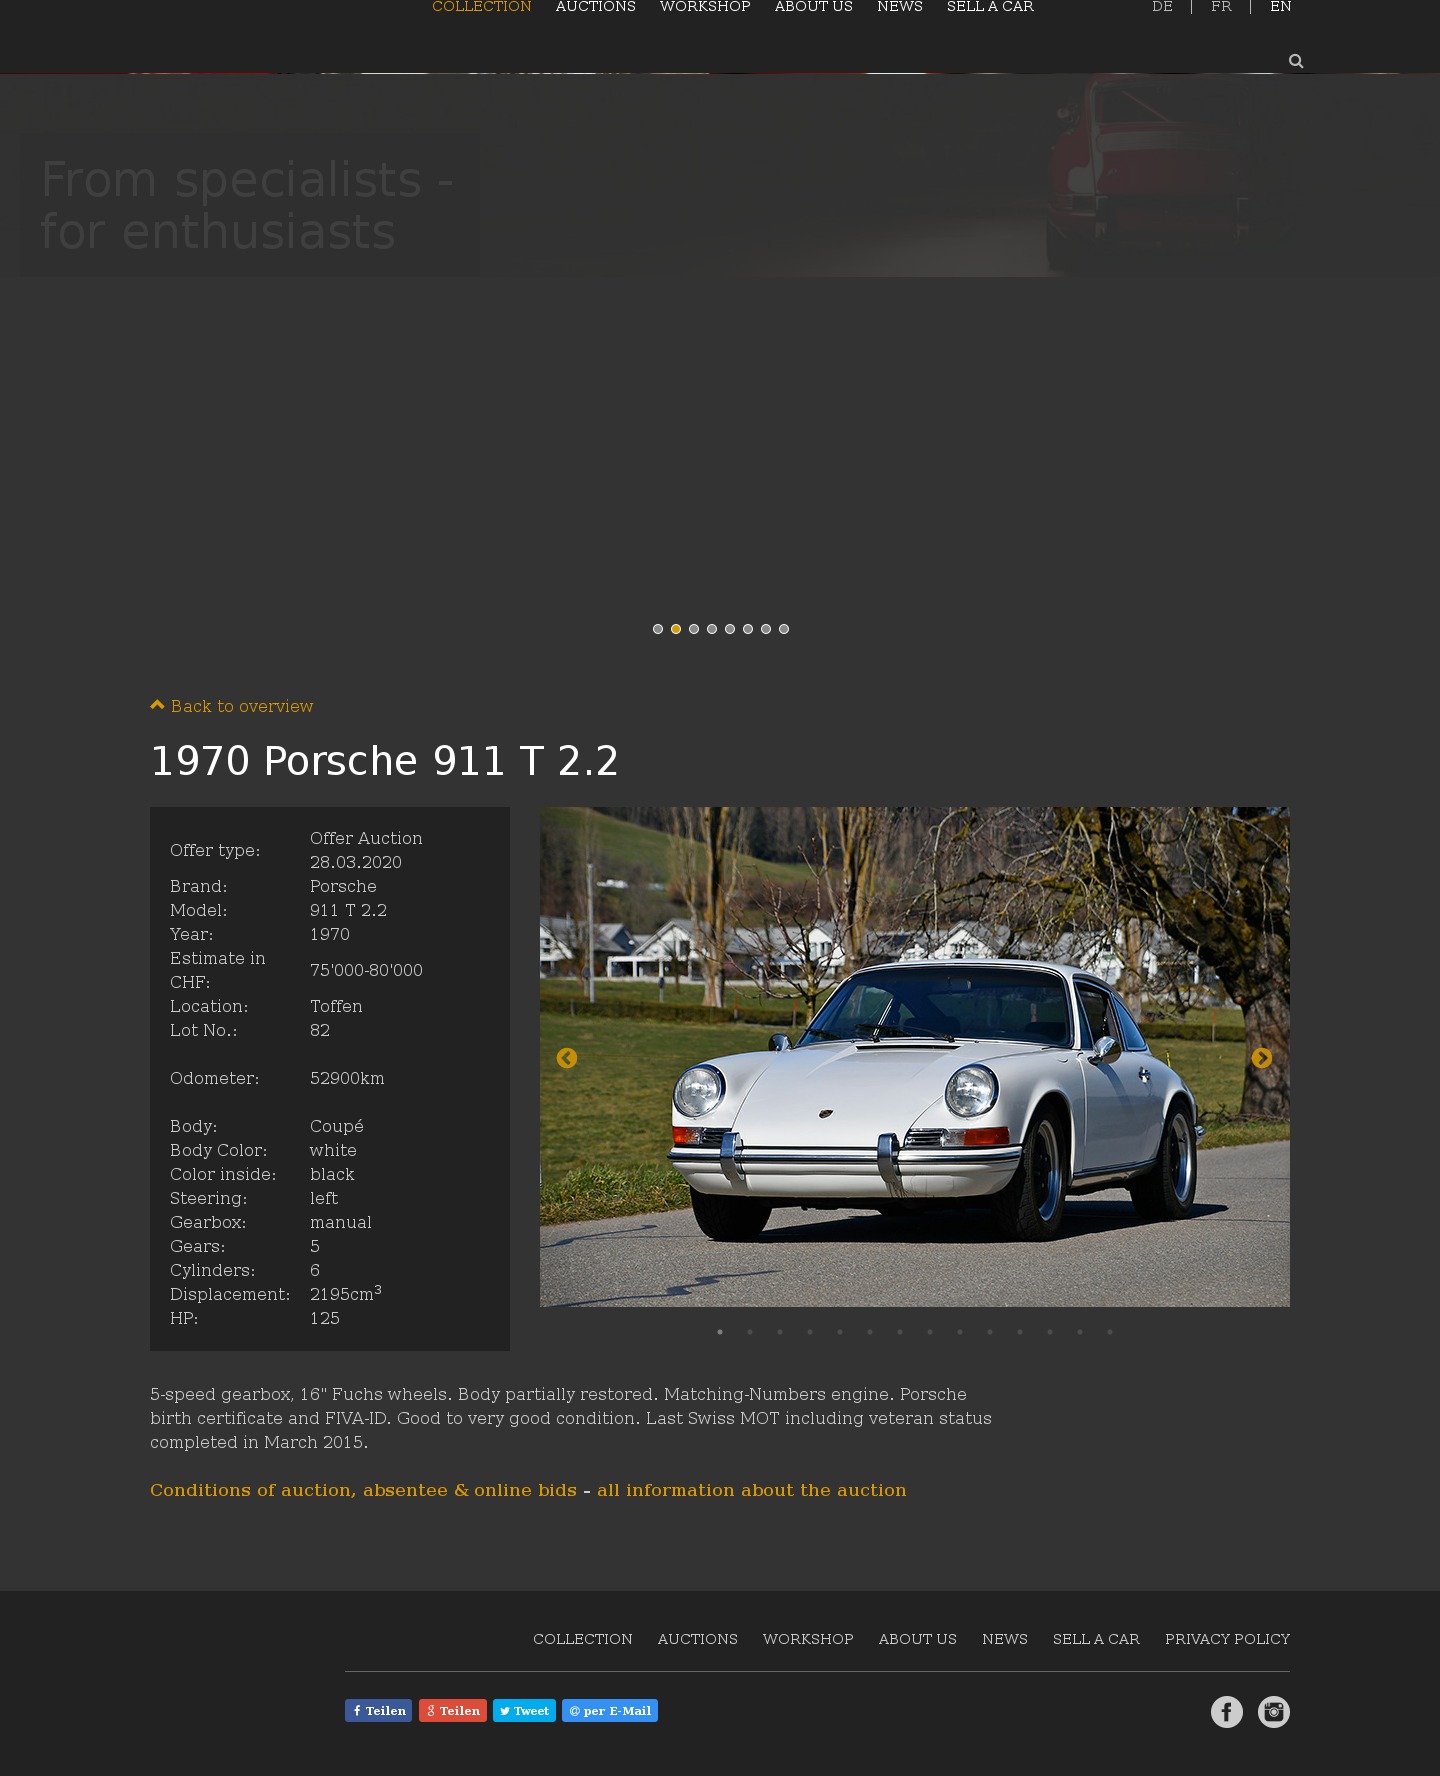The height and width of the screenshot is (1776, 1440).
Task: Open SELL A CAR in top navigation
Action: 990,7
